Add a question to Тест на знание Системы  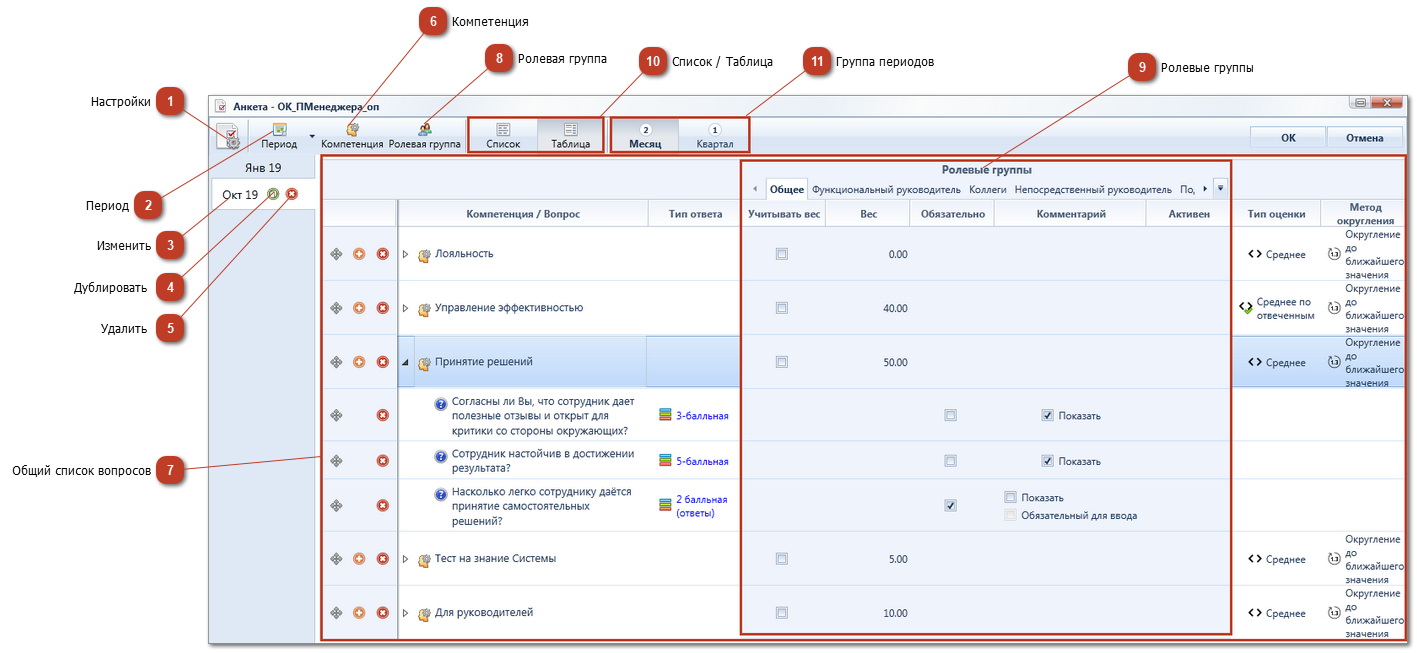point(359,559)
